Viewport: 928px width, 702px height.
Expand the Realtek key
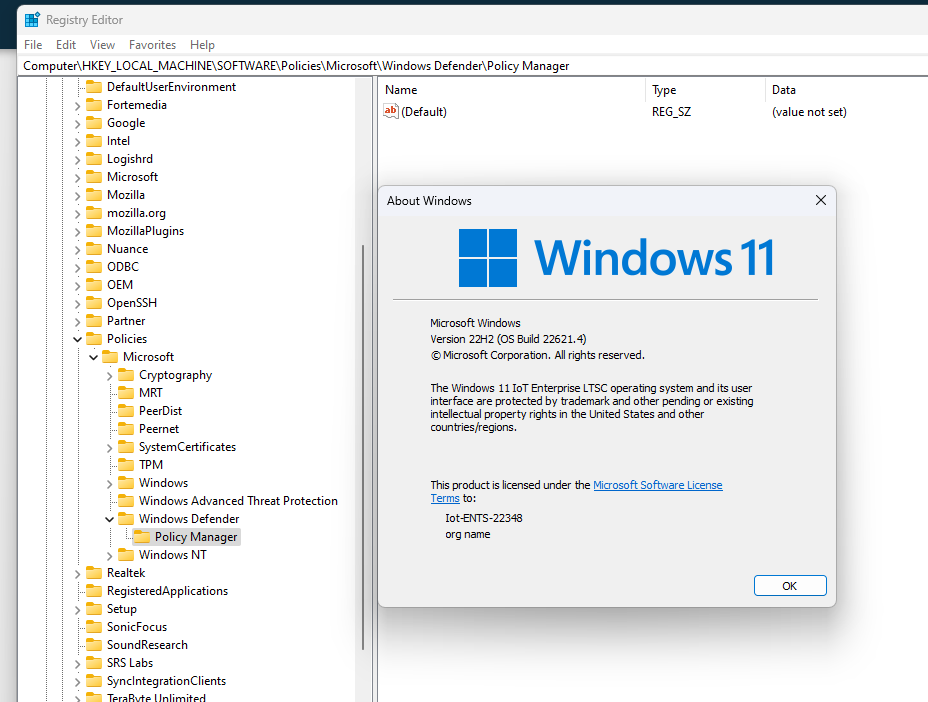[x=78, y=574]
